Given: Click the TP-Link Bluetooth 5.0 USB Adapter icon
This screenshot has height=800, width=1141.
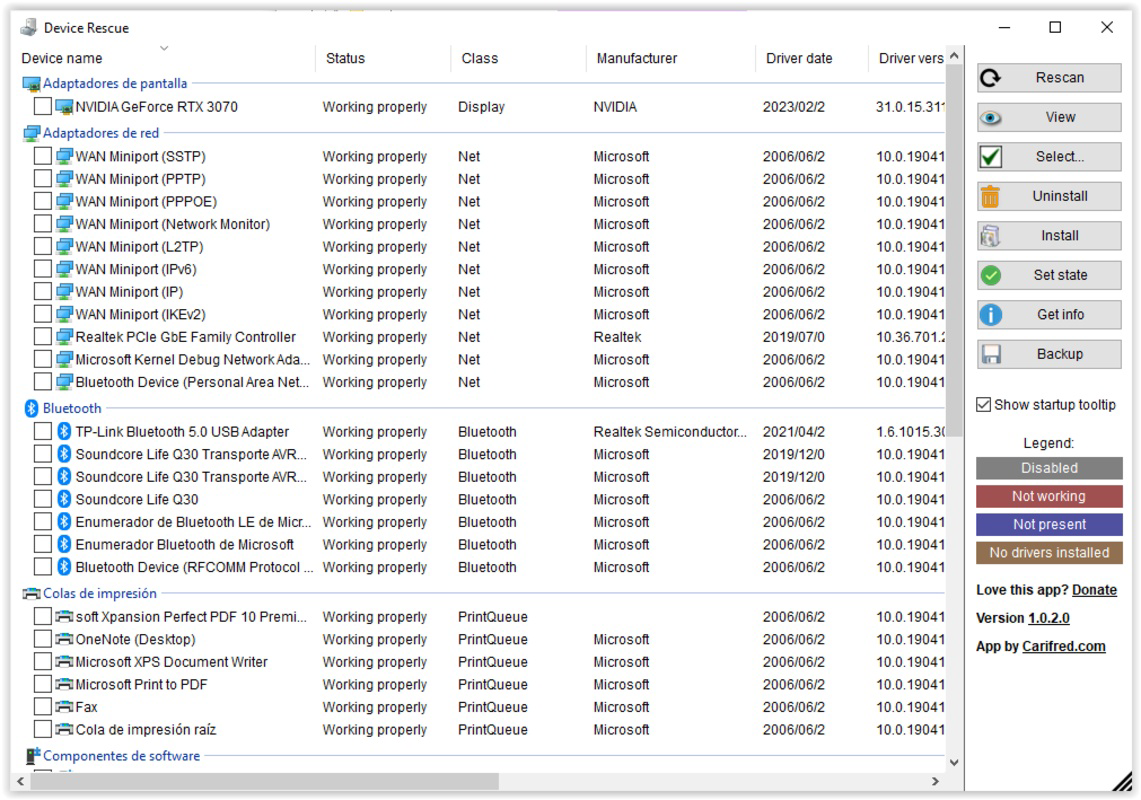Looking at the screenshot, I should point(64,432).
